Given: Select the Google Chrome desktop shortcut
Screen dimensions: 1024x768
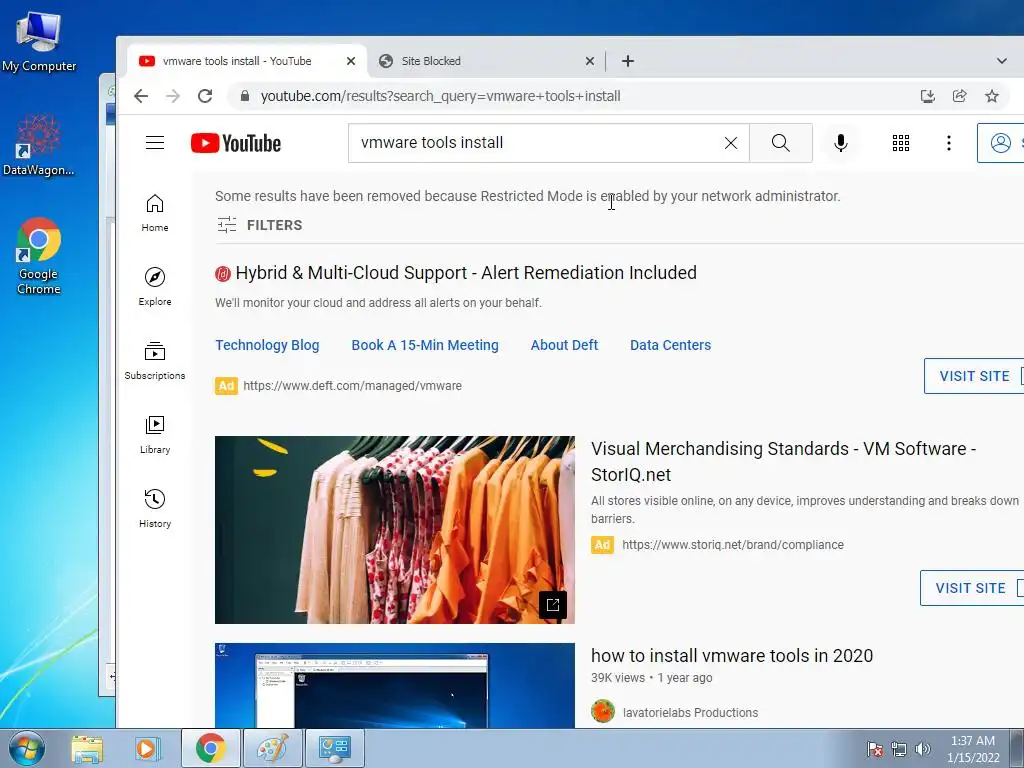Looking at the screenshot, I should pos(39,256).
